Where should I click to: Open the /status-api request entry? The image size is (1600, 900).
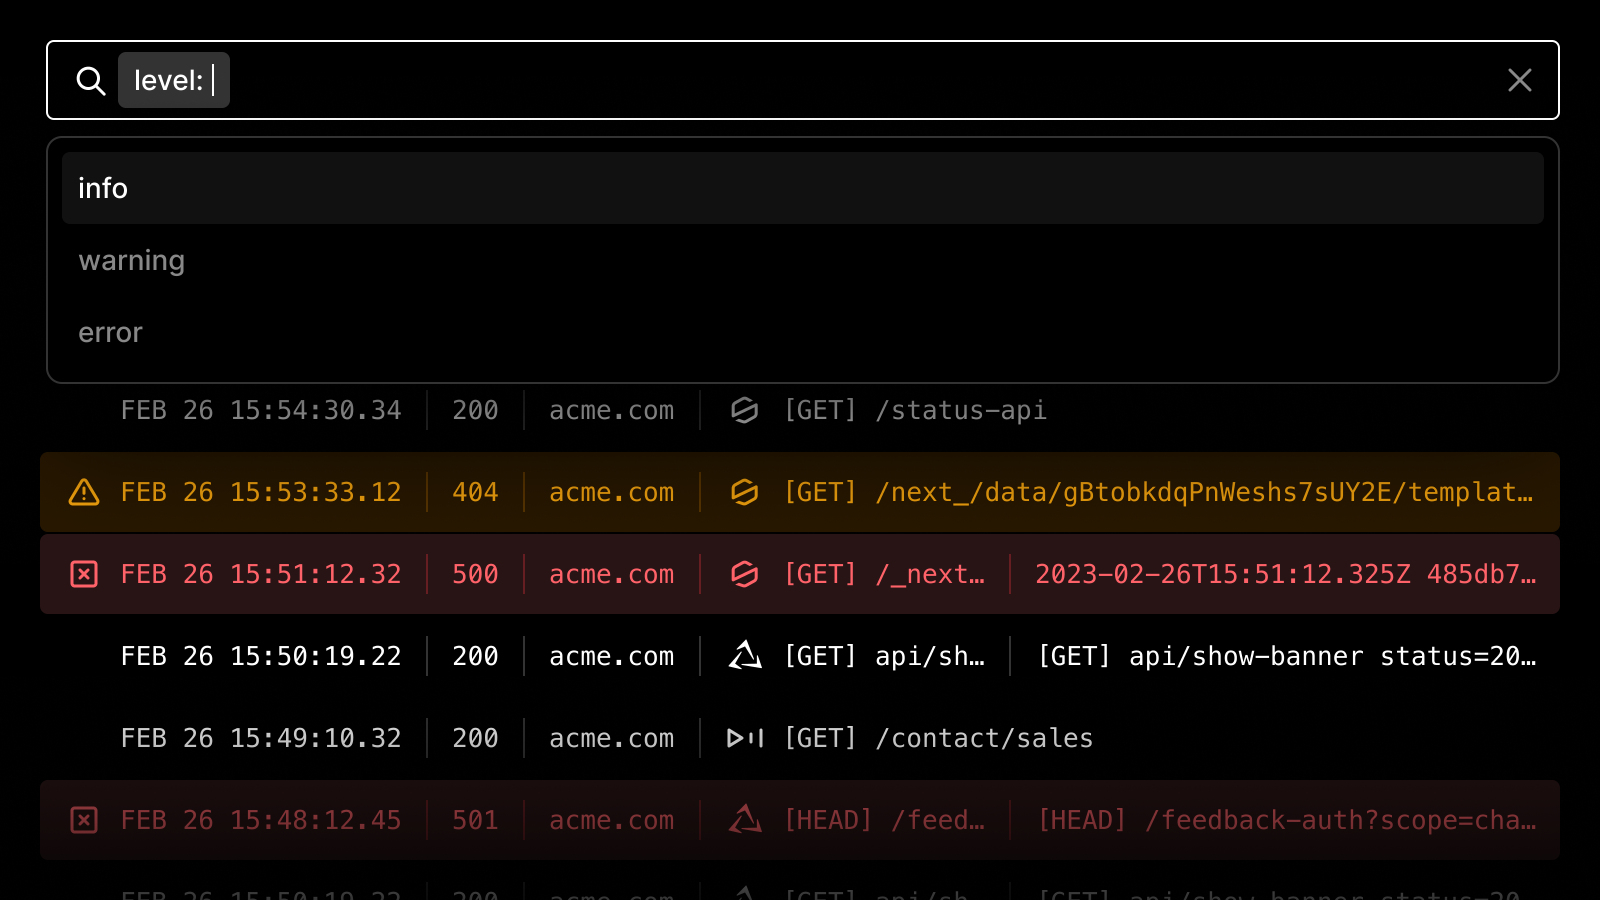click(x=960, y=410)
